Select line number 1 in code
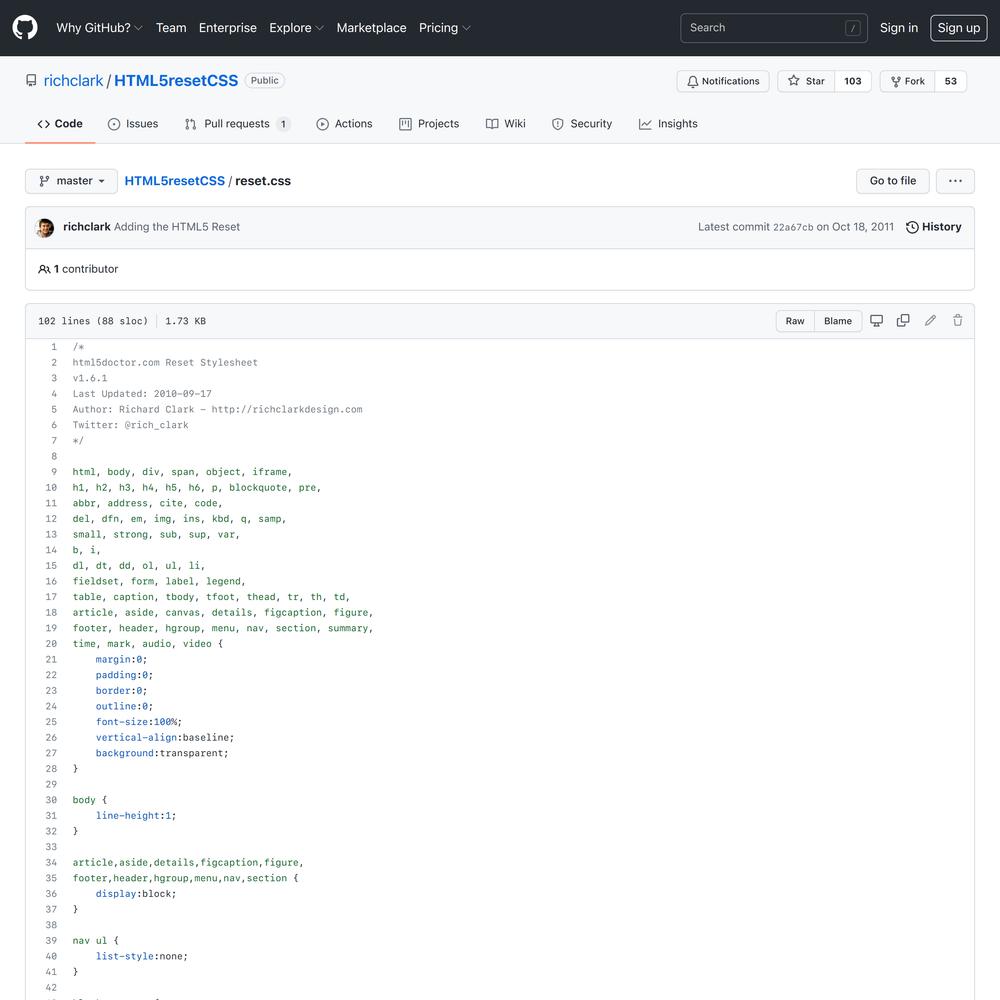This screenshot has width=1000, height=1000. click(54, 347)
